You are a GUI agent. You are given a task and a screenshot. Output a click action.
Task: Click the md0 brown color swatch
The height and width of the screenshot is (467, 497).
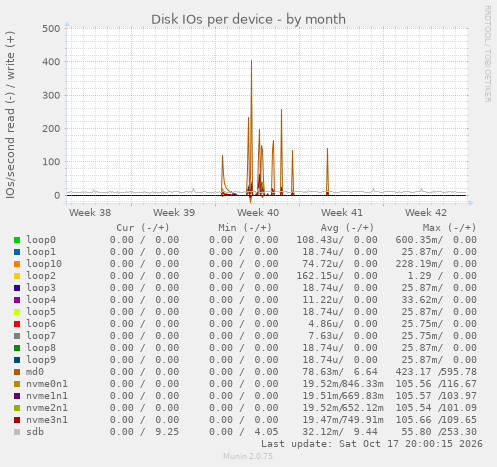(x=17, y=372)
